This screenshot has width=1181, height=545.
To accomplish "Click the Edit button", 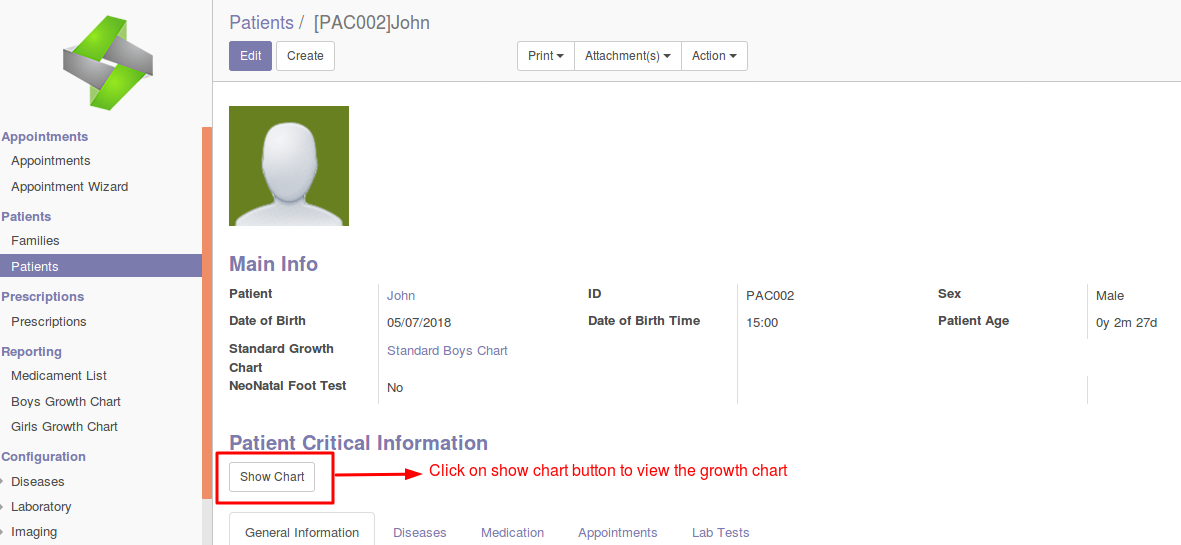I will (250, 56).
